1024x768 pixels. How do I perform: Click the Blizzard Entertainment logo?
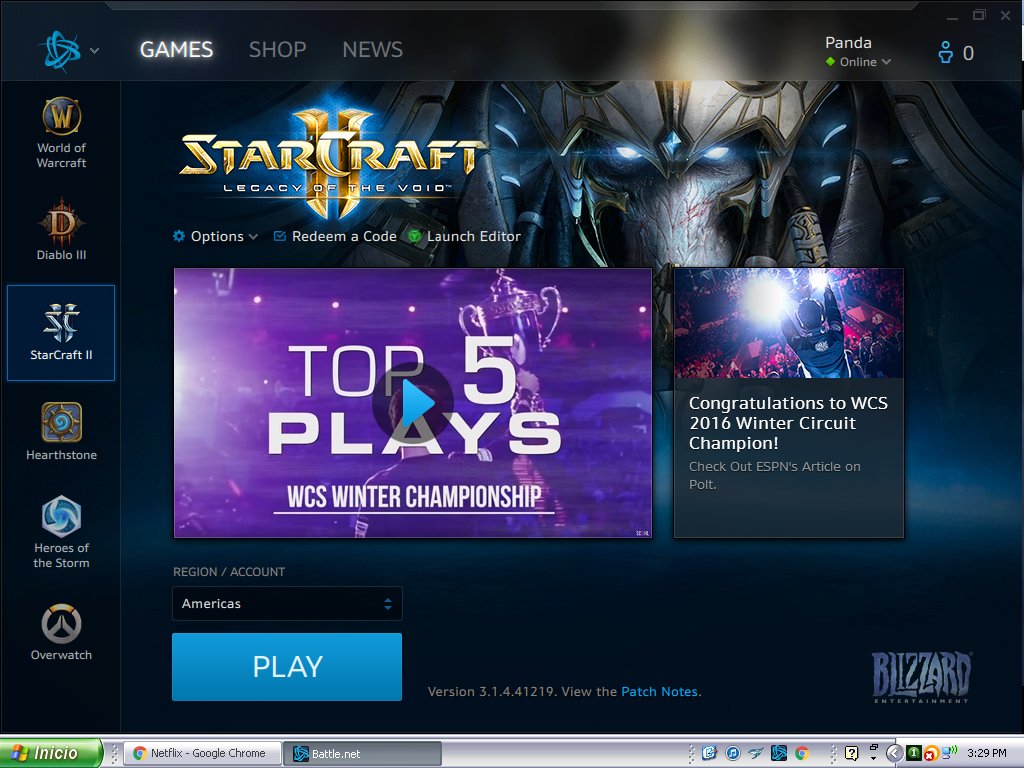(x=921, y=677)
